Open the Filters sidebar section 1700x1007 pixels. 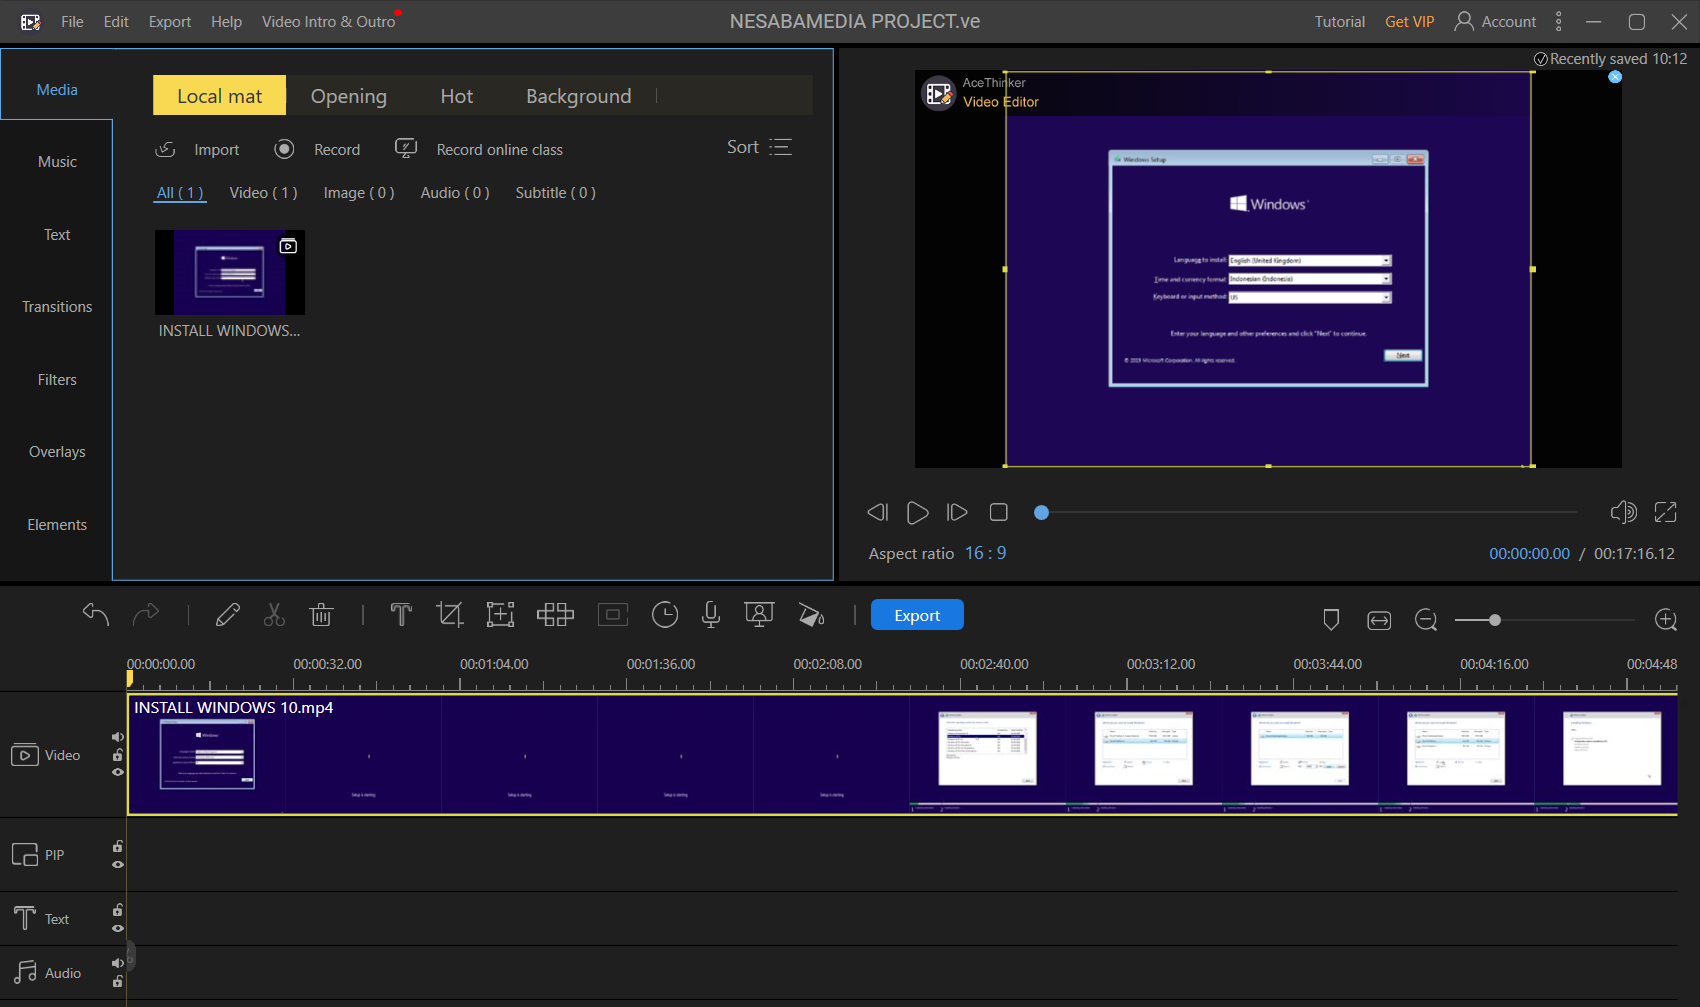[x=57, y=380]
